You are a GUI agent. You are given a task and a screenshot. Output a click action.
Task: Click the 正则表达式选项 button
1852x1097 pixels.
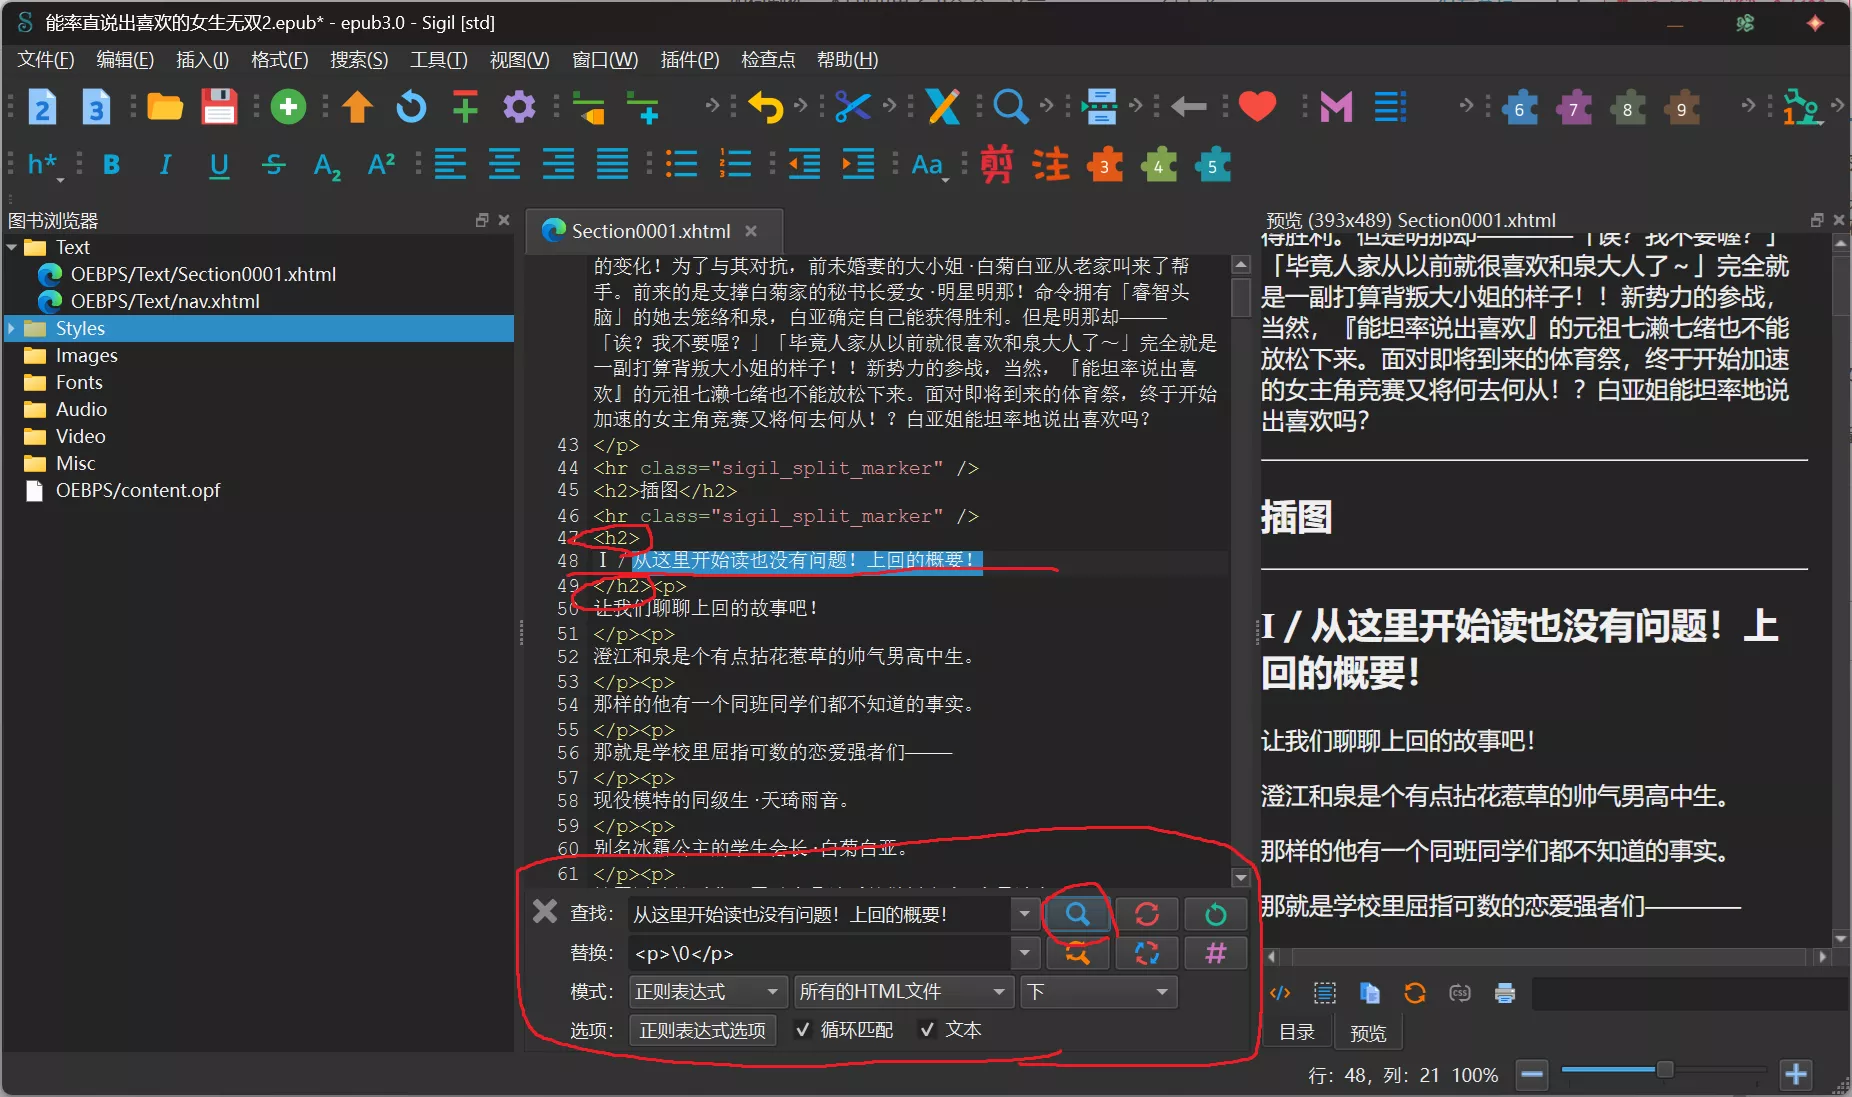pyautogui.click(x=702, y=1030)
